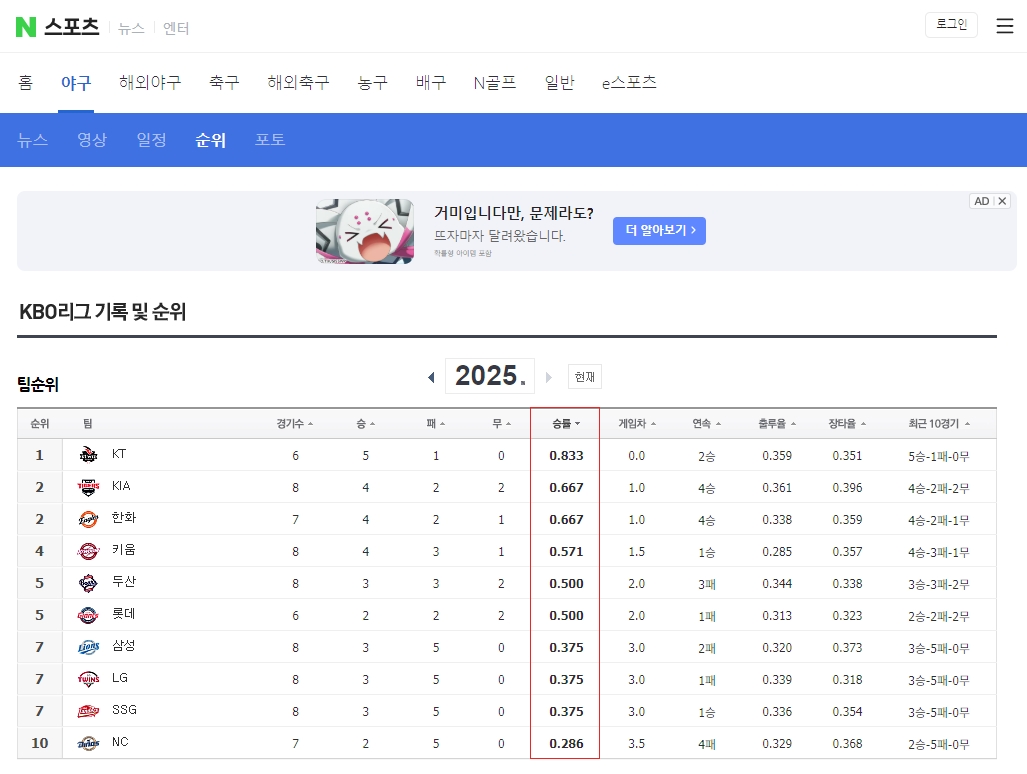Select the 순위 sub-tab
Viewport: 1027px width, 774px height.
pos(210,139)
